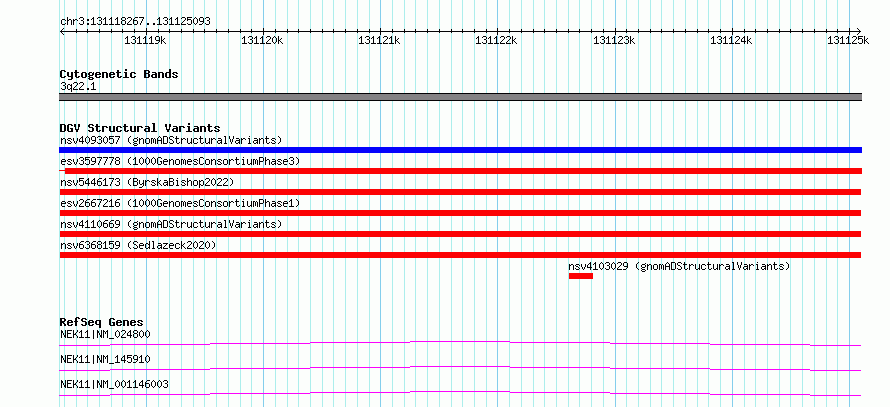
Task: Open the esv3597778 1000GenomesConsortiumPhase3 label
Action: [x=180, y=161]
